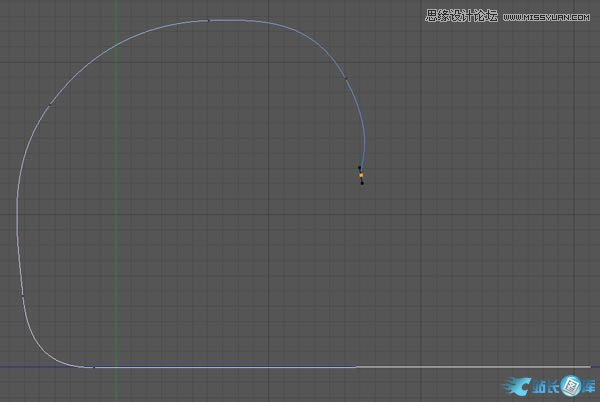The height and width of the screenshot is (402, 600).
Task: Select the spline point at top of arc
Action: 208,20
